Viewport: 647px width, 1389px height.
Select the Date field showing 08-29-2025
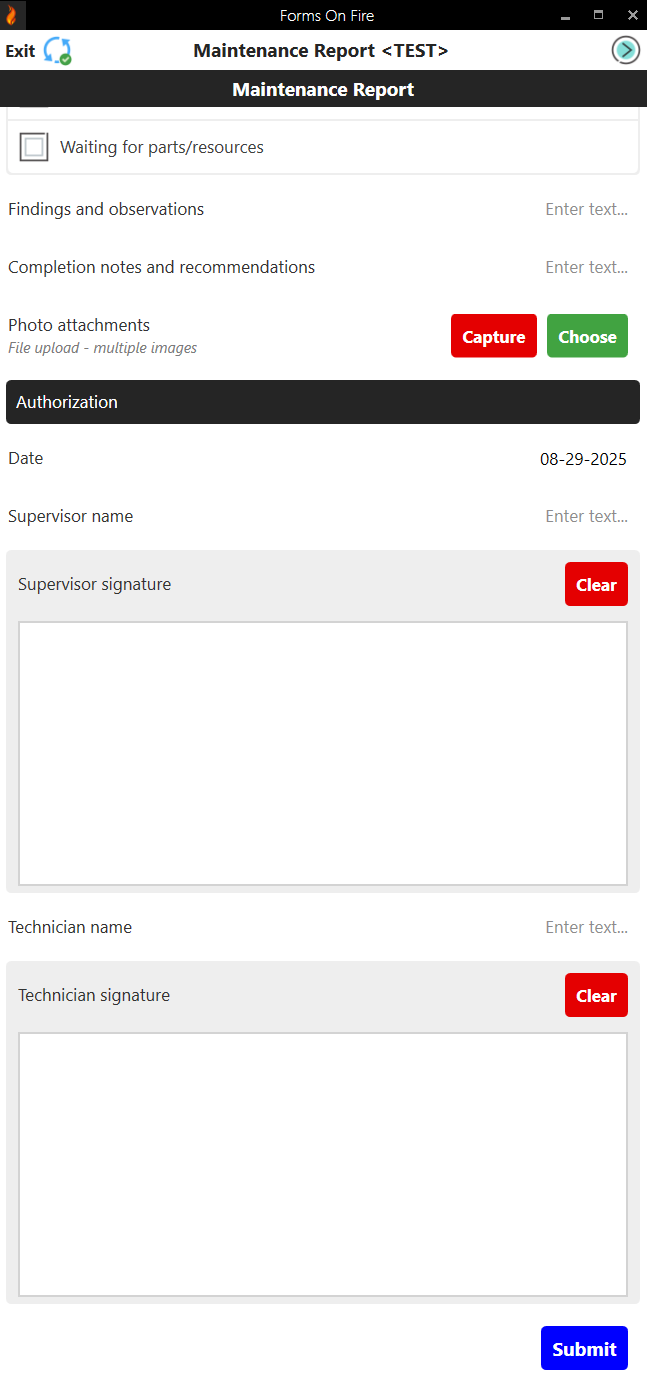click(x=583, y=459)
